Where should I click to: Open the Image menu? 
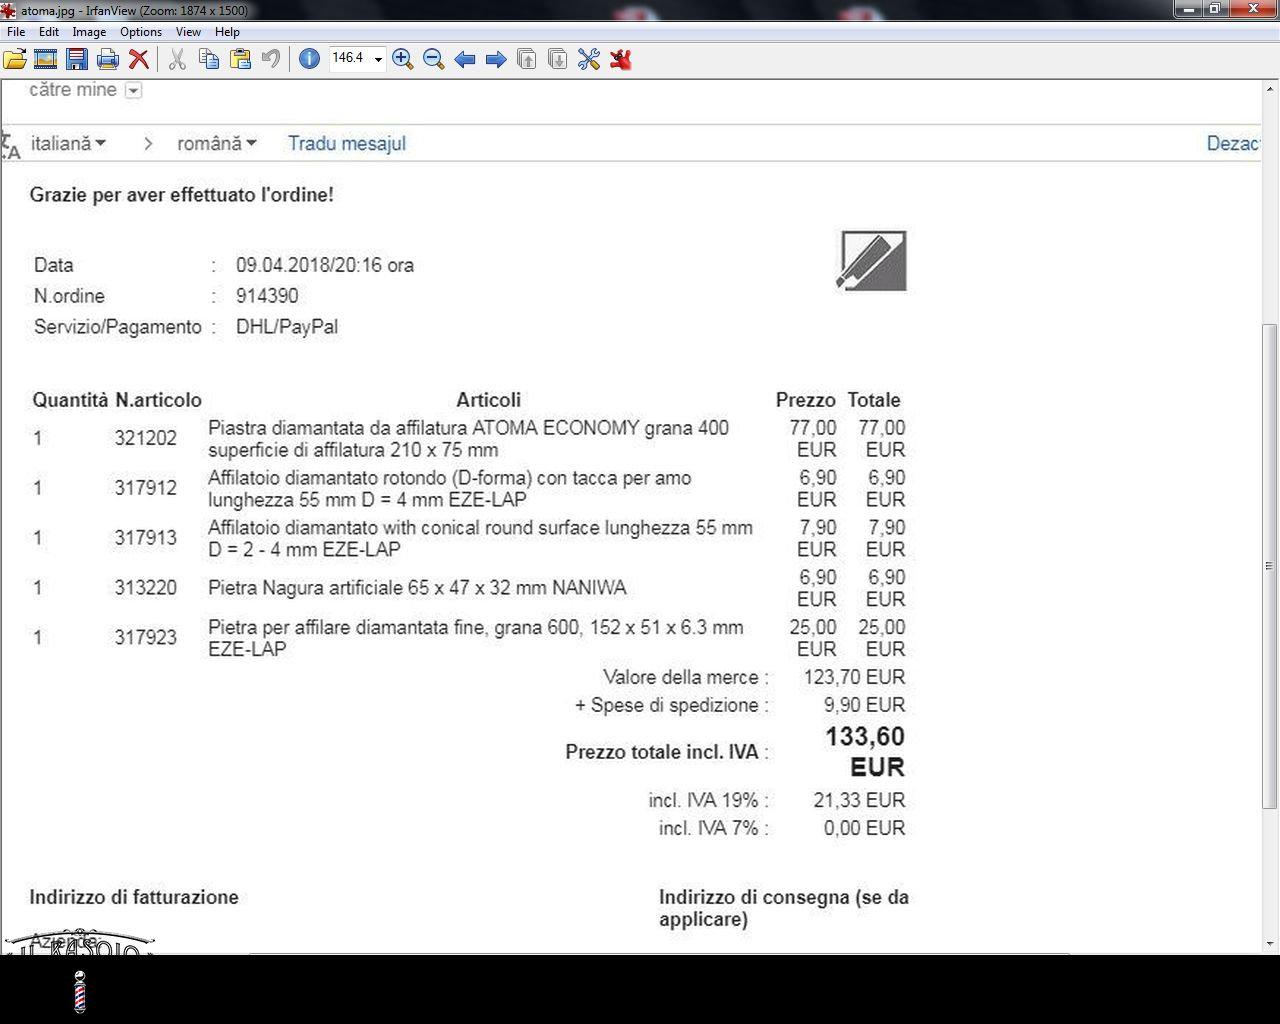(x=89, y=32)
